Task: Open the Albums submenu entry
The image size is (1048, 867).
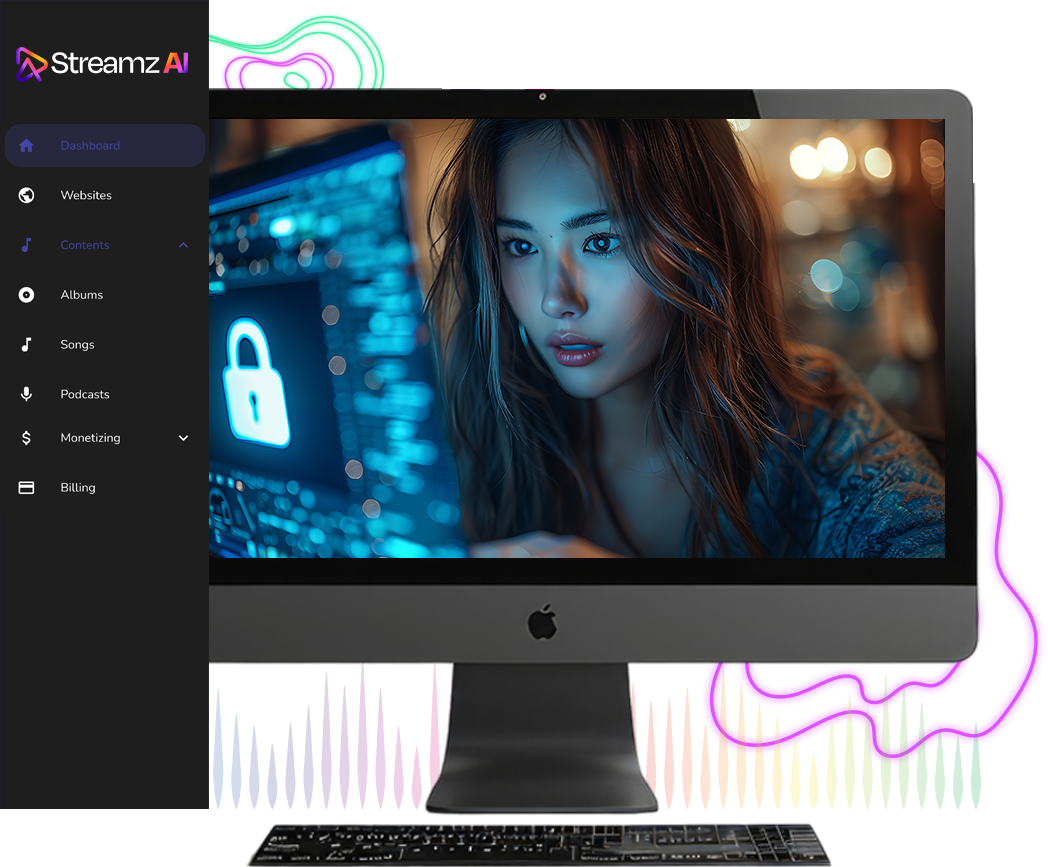Action: tap(82, 295)
